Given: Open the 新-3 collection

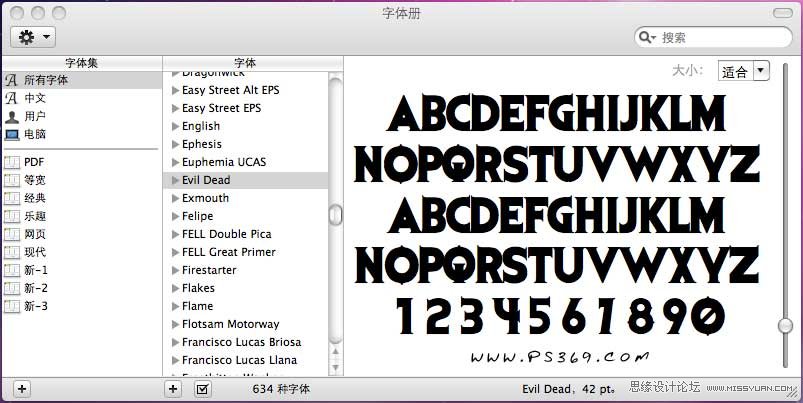Looking at the screenshot, I should tap(82, 306).
